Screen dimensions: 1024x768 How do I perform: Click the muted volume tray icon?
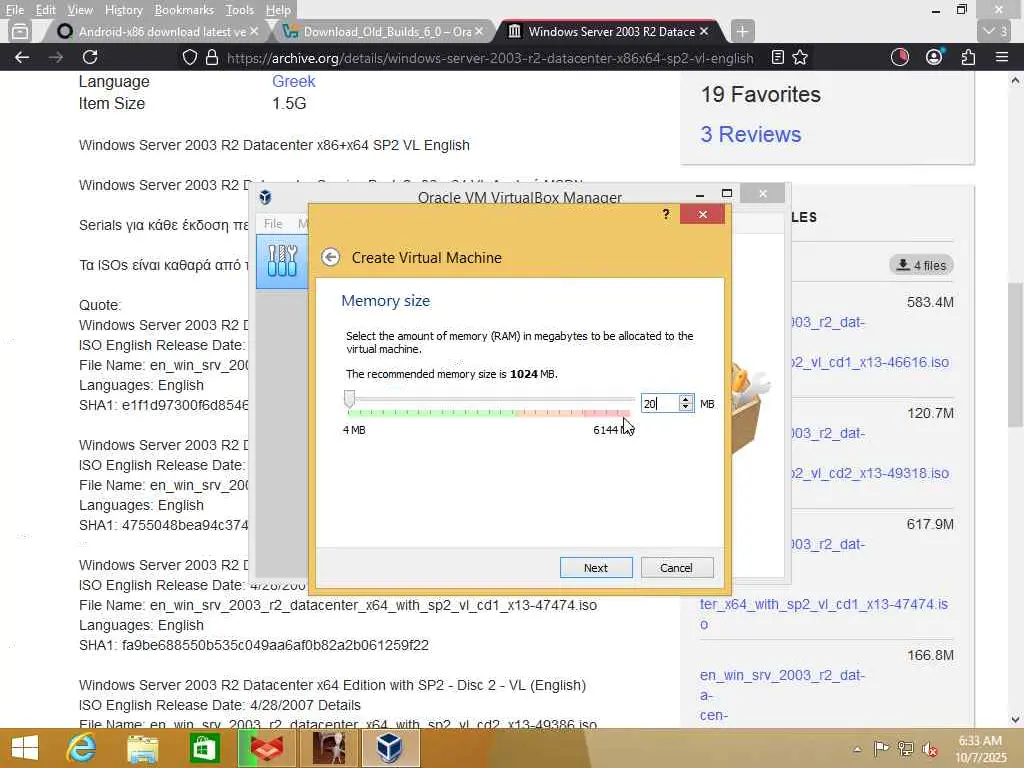click(929, 749)
